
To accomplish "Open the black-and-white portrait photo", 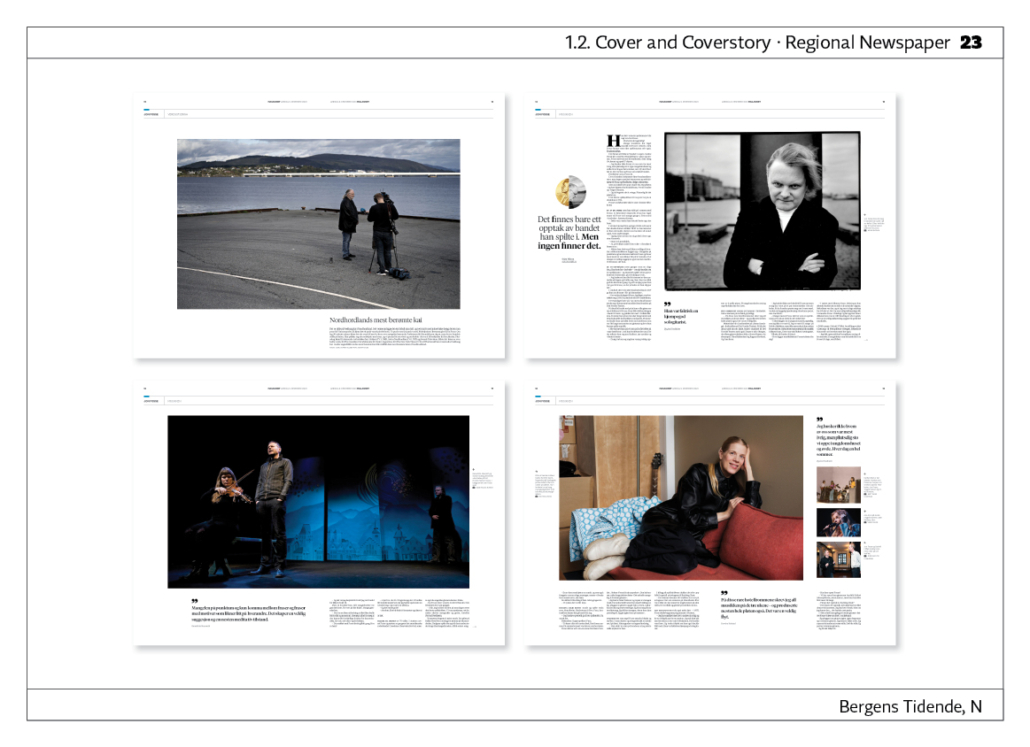I will point(763,211).
